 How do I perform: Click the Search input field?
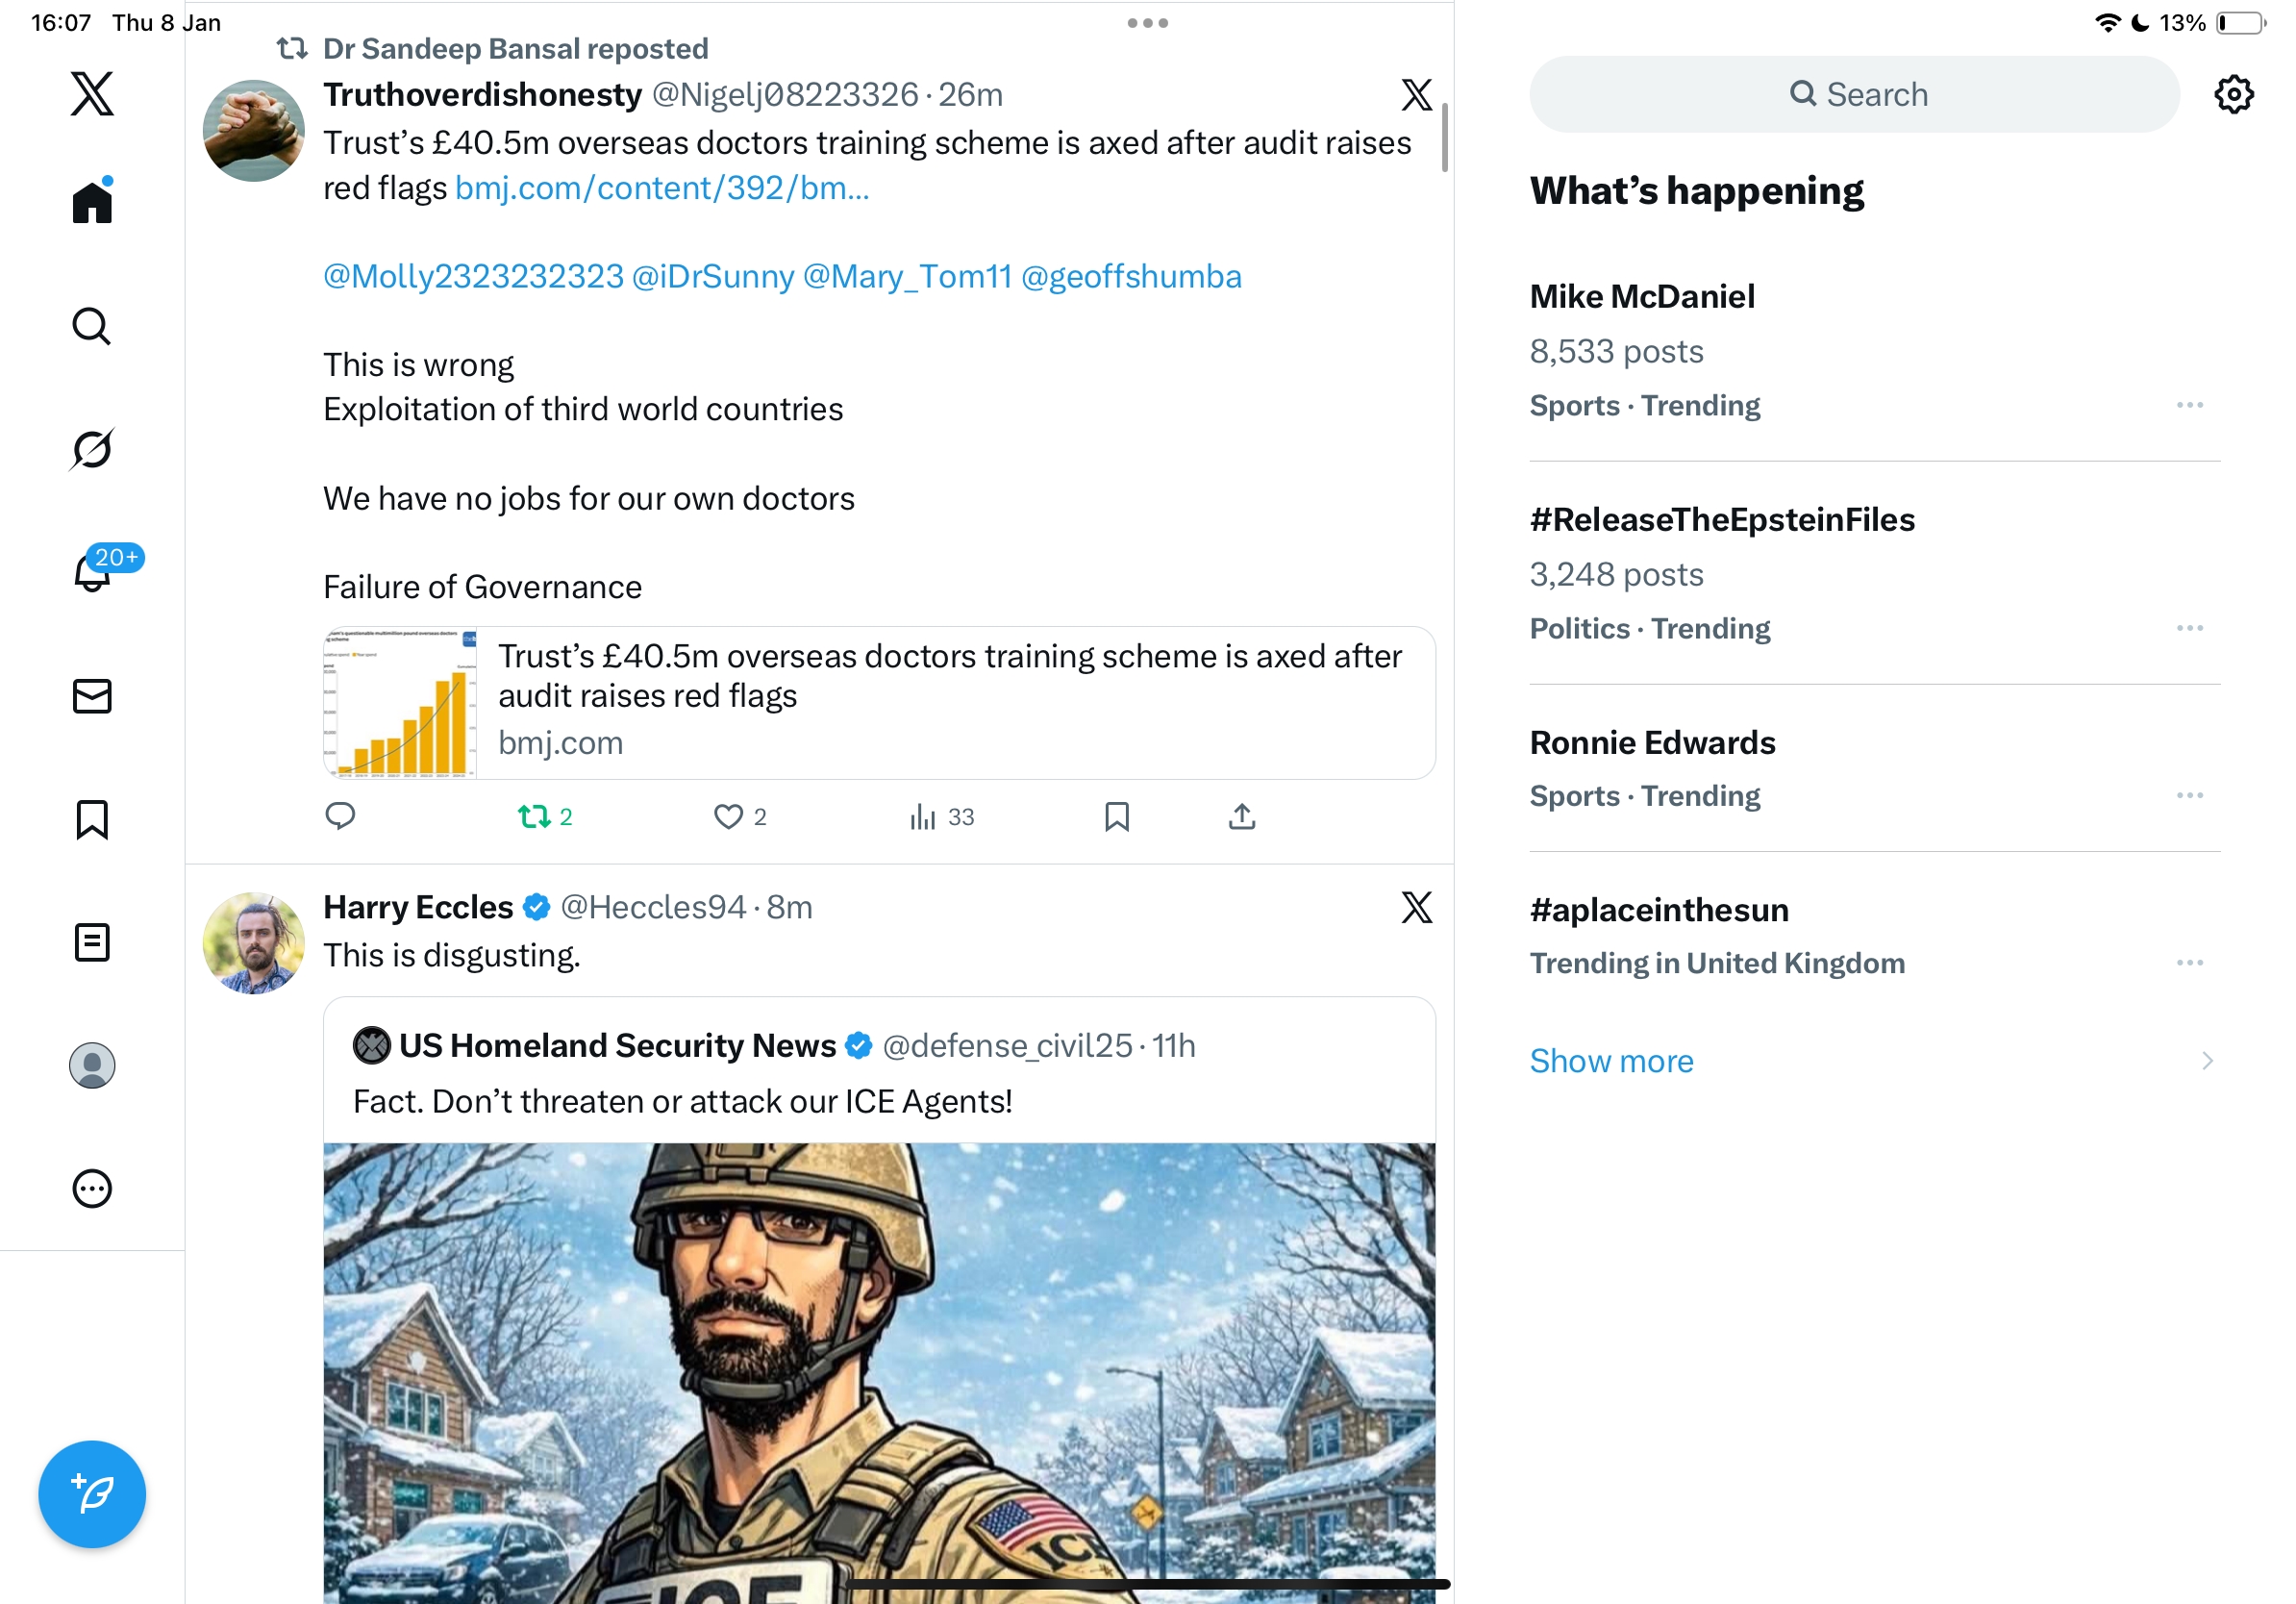coord(1854,94)
